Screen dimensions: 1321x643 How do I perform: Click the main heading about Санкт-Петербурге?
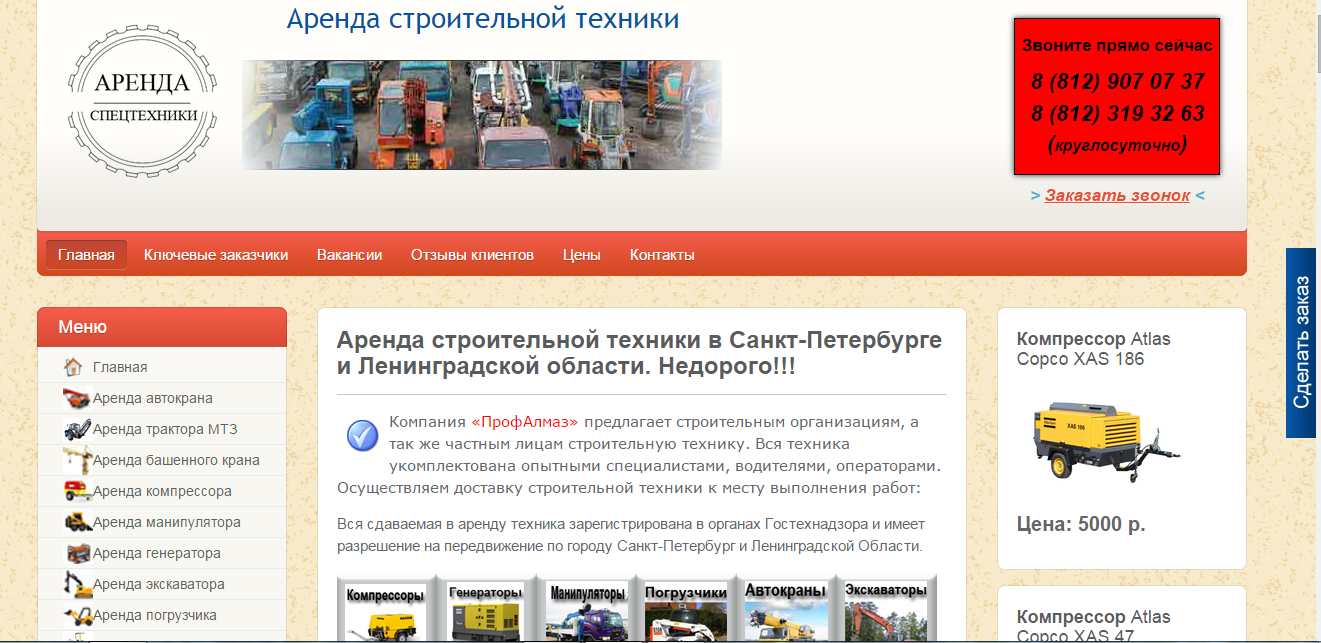click(640, 352)
